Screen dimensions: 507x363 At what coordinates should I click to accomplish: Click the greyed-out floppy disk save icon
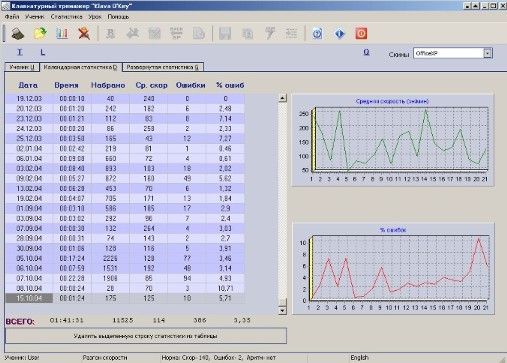(225, 33)
